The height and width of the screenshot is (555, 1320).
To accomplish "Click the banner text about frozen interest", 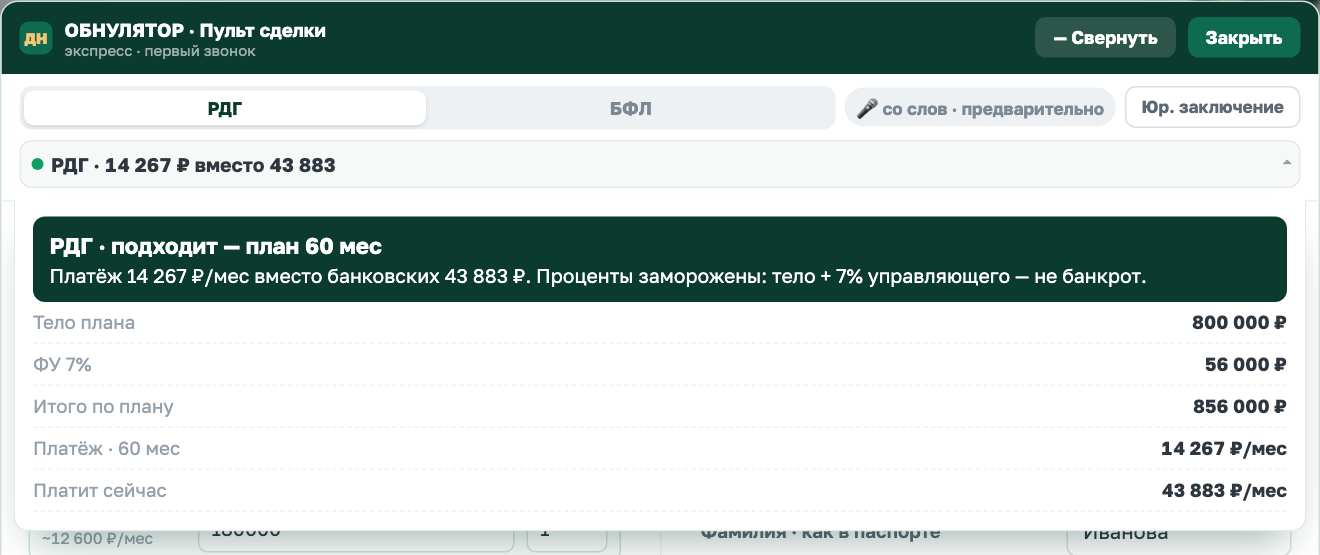I will point(597,277).
